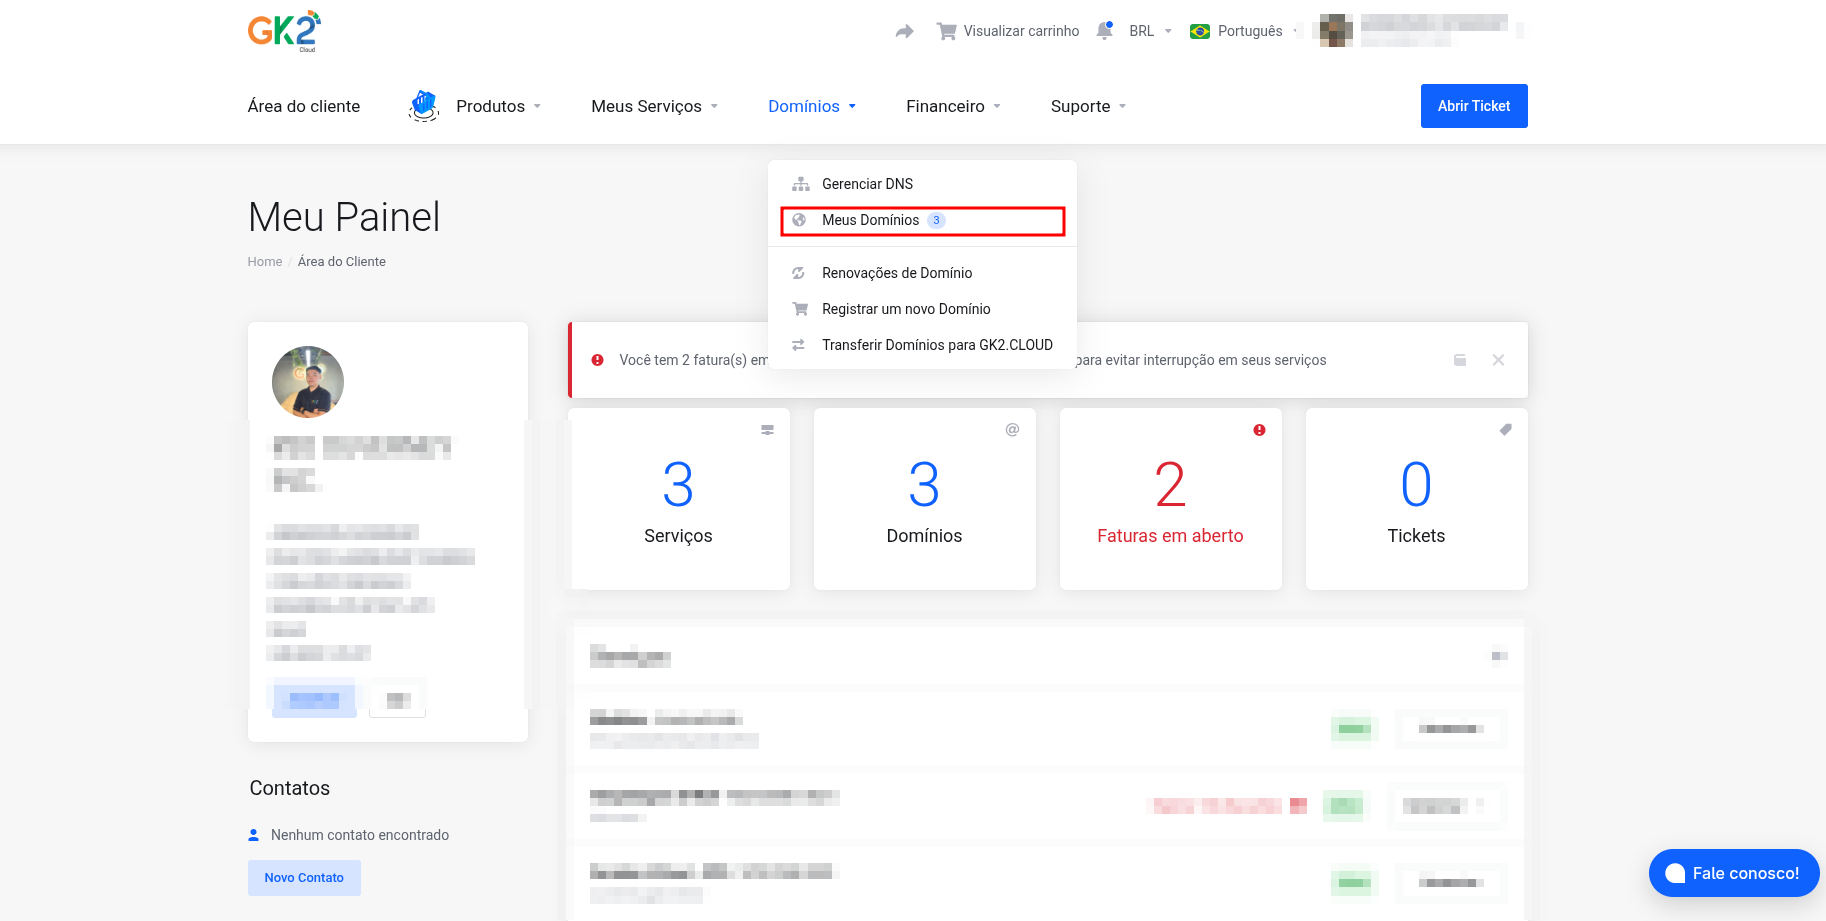Expand the Meus Serviços menu

[655, 106]
